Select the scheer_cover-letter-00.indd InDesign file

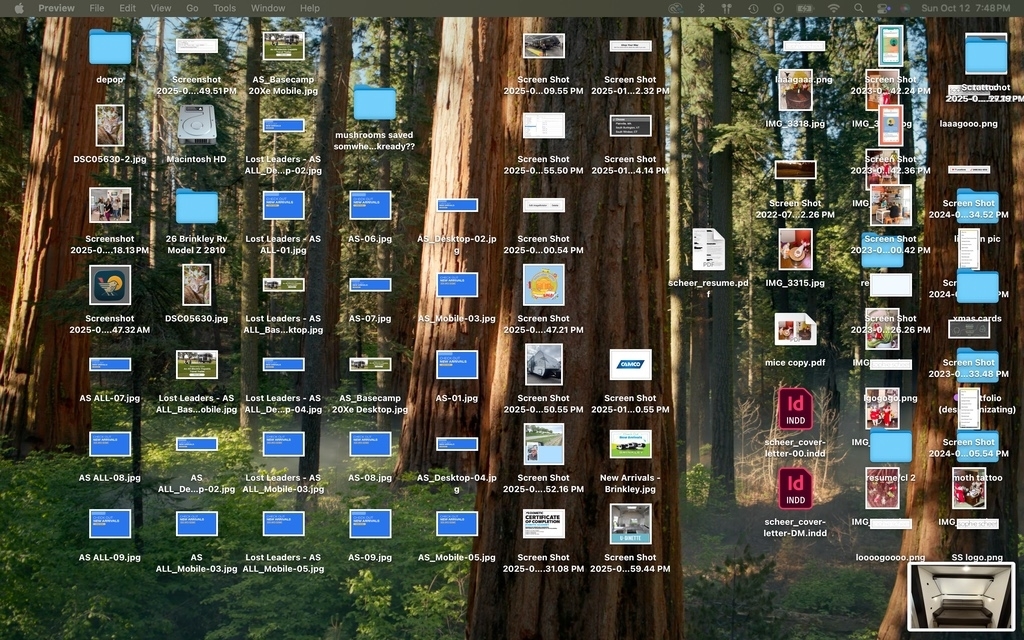795,408
